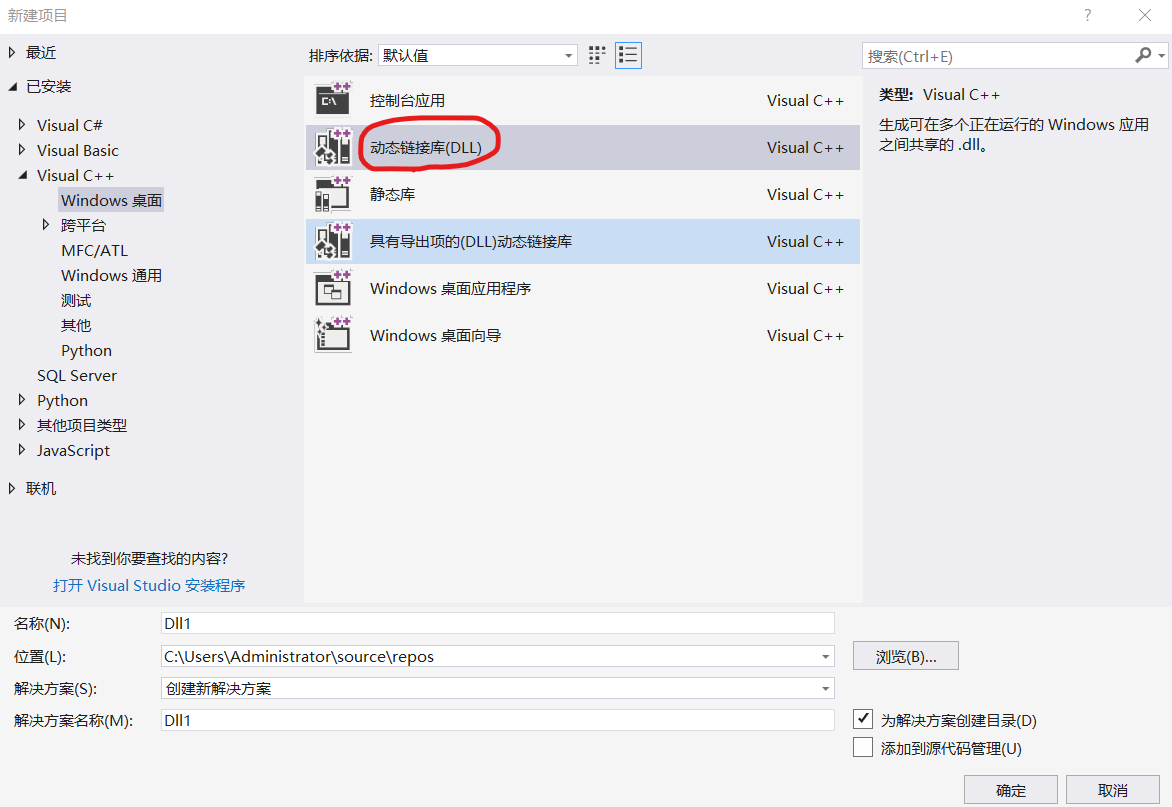Click the 浏览(B)... button
This screenshot has width=1172, height=807.
(x=906, y=656)
